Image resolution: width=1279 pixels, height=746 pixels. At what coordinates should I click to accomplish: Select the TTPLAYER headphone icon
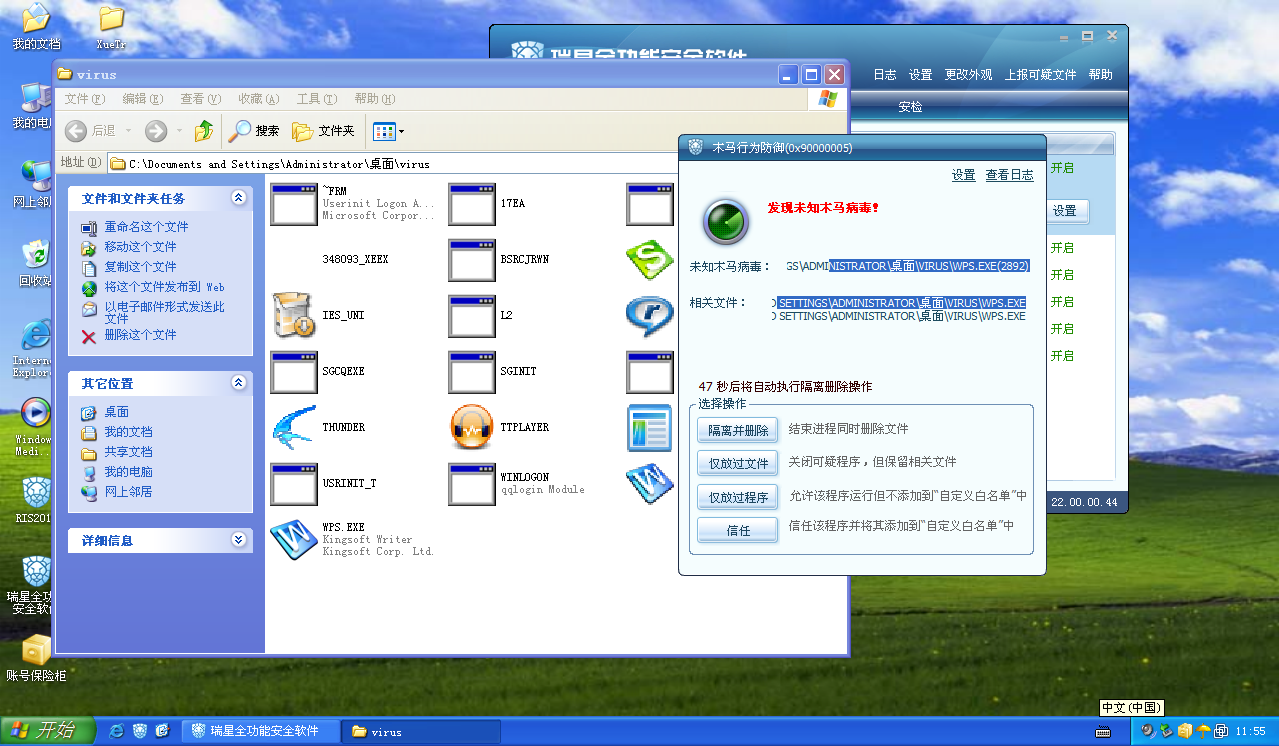click(471, 427)
